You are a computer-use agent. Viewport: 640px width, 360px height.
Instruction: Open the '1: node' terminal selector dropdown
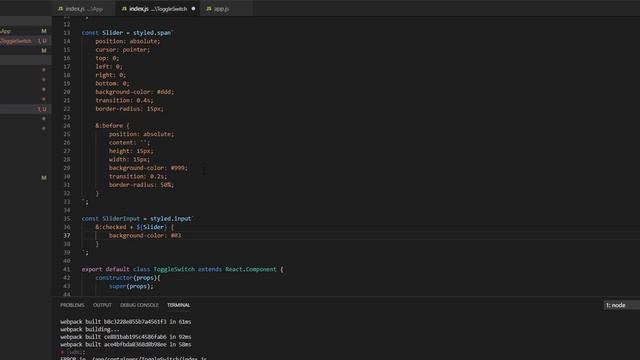pyautogui.click(x=621, y=305)
